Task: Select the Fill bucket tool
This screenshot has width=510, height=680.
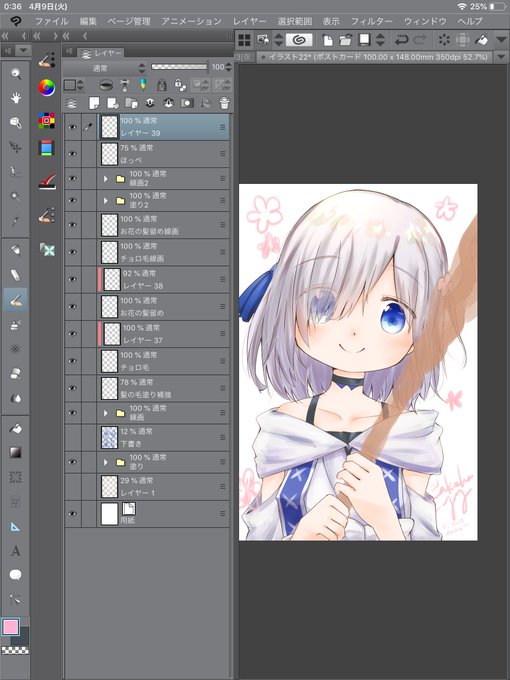Action: 16,428
